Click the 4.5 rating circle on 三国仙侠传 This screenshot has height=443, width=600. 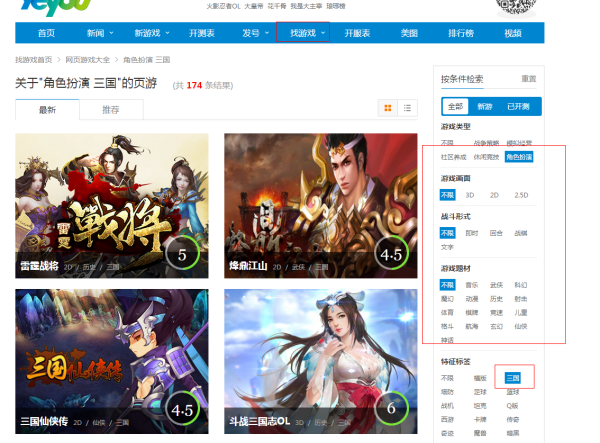tap(182, 410)
